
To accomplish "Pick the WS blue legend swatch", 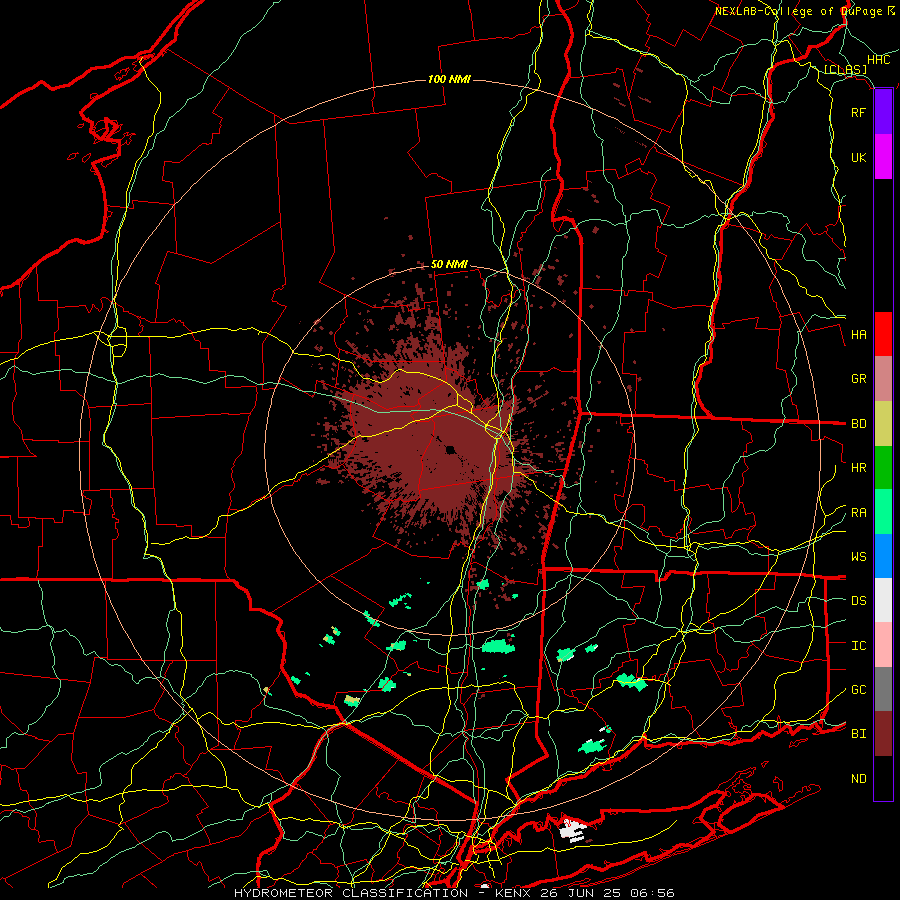I will [883, 556].
